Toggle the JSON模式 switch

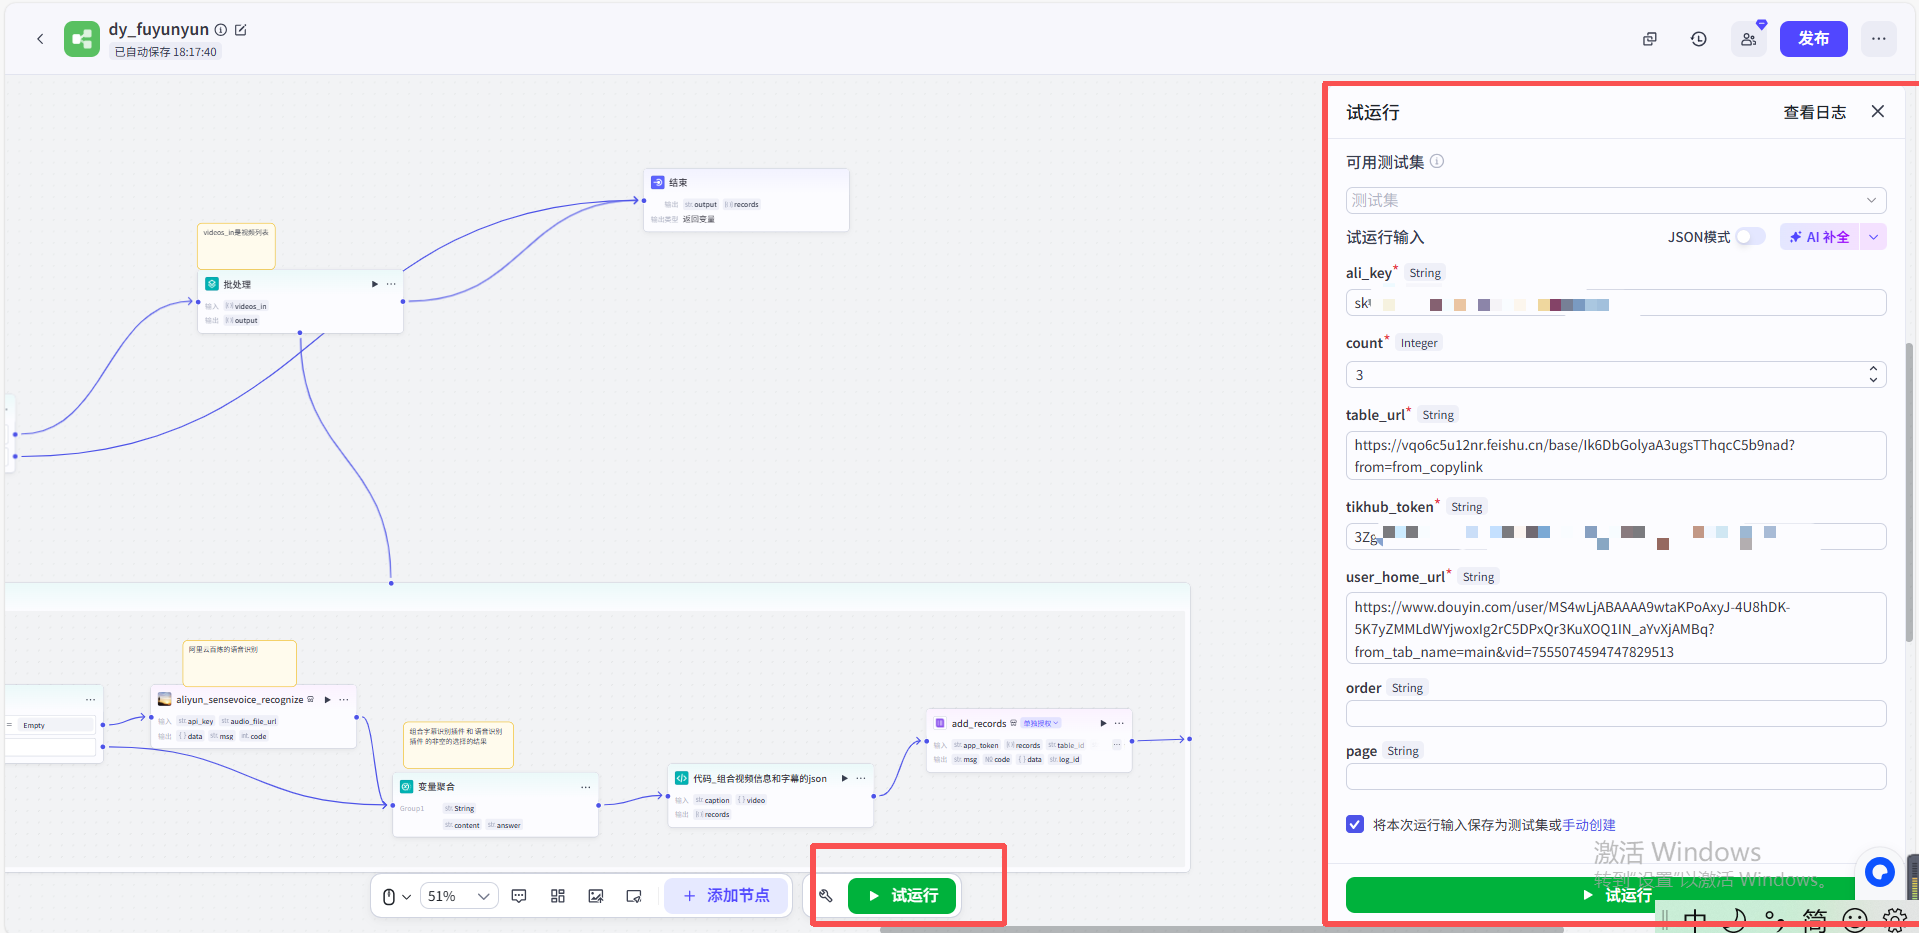pyautogui.click(x=1750, y=237)
